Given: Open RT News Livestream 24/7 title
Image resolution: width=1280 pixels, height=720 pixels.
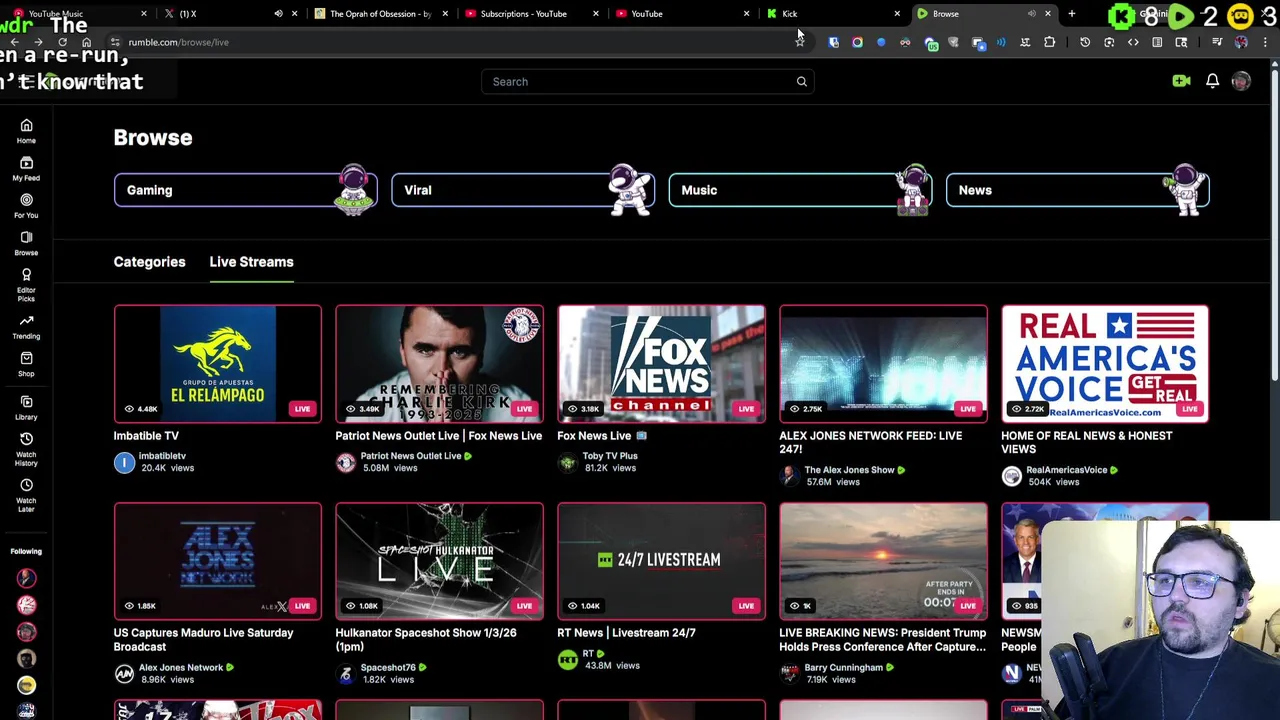Looking at the screenshot, I should [x=626, y=633].
